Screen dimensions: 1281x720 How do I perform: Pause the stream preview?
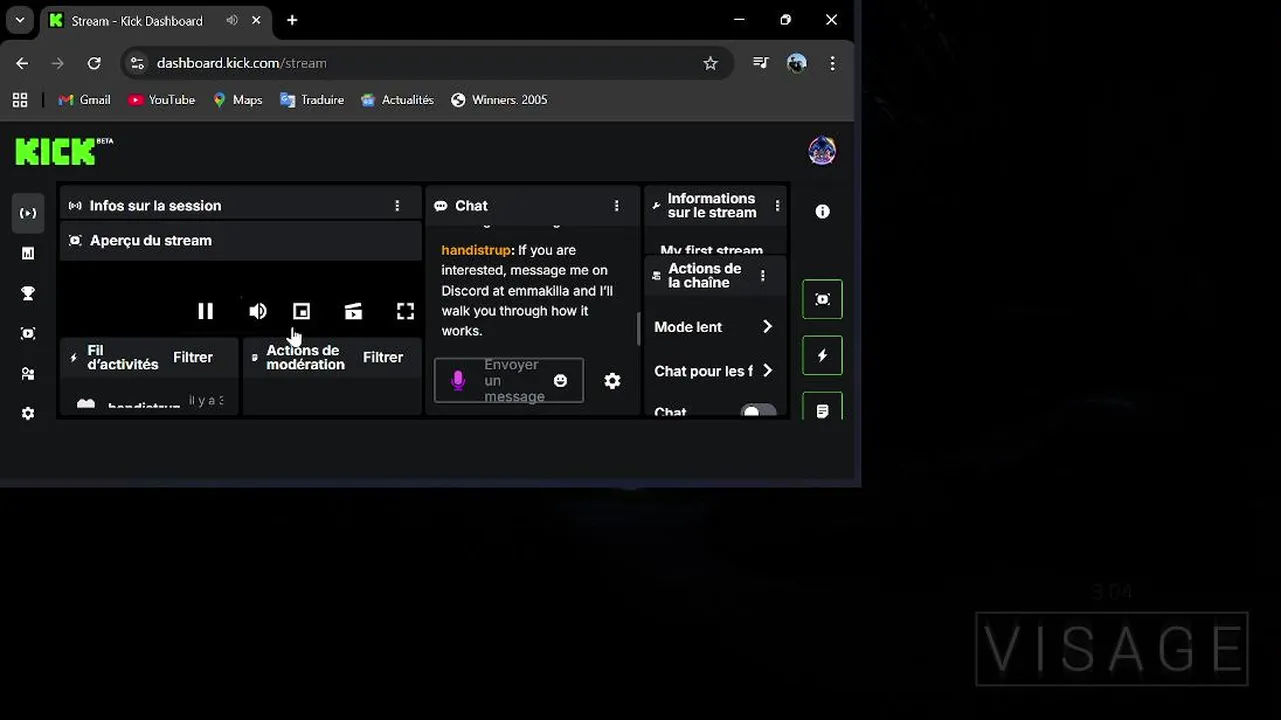coord(205,311)
